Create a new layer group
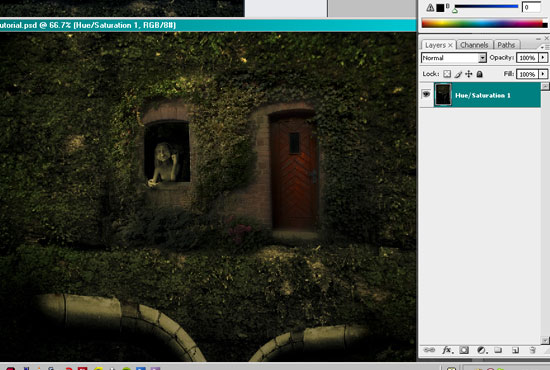550x370 pixels. point(498,350)
